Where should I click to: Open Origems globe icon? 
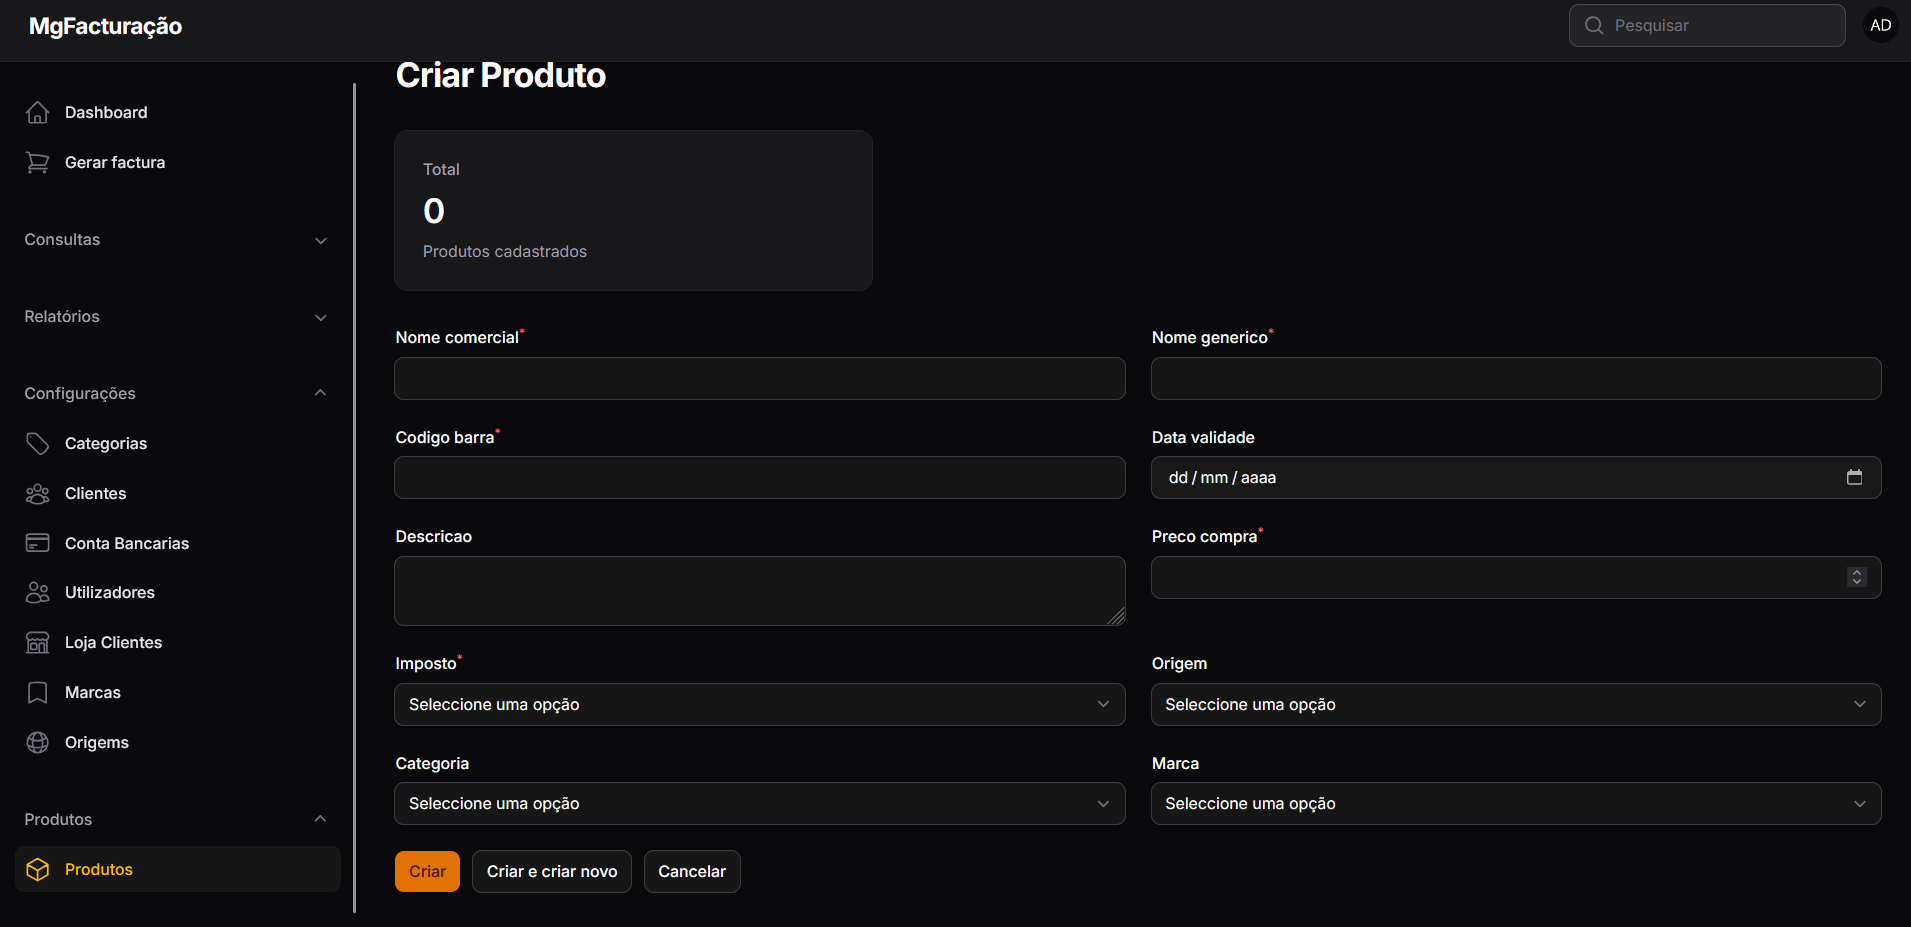coord(37,742)
